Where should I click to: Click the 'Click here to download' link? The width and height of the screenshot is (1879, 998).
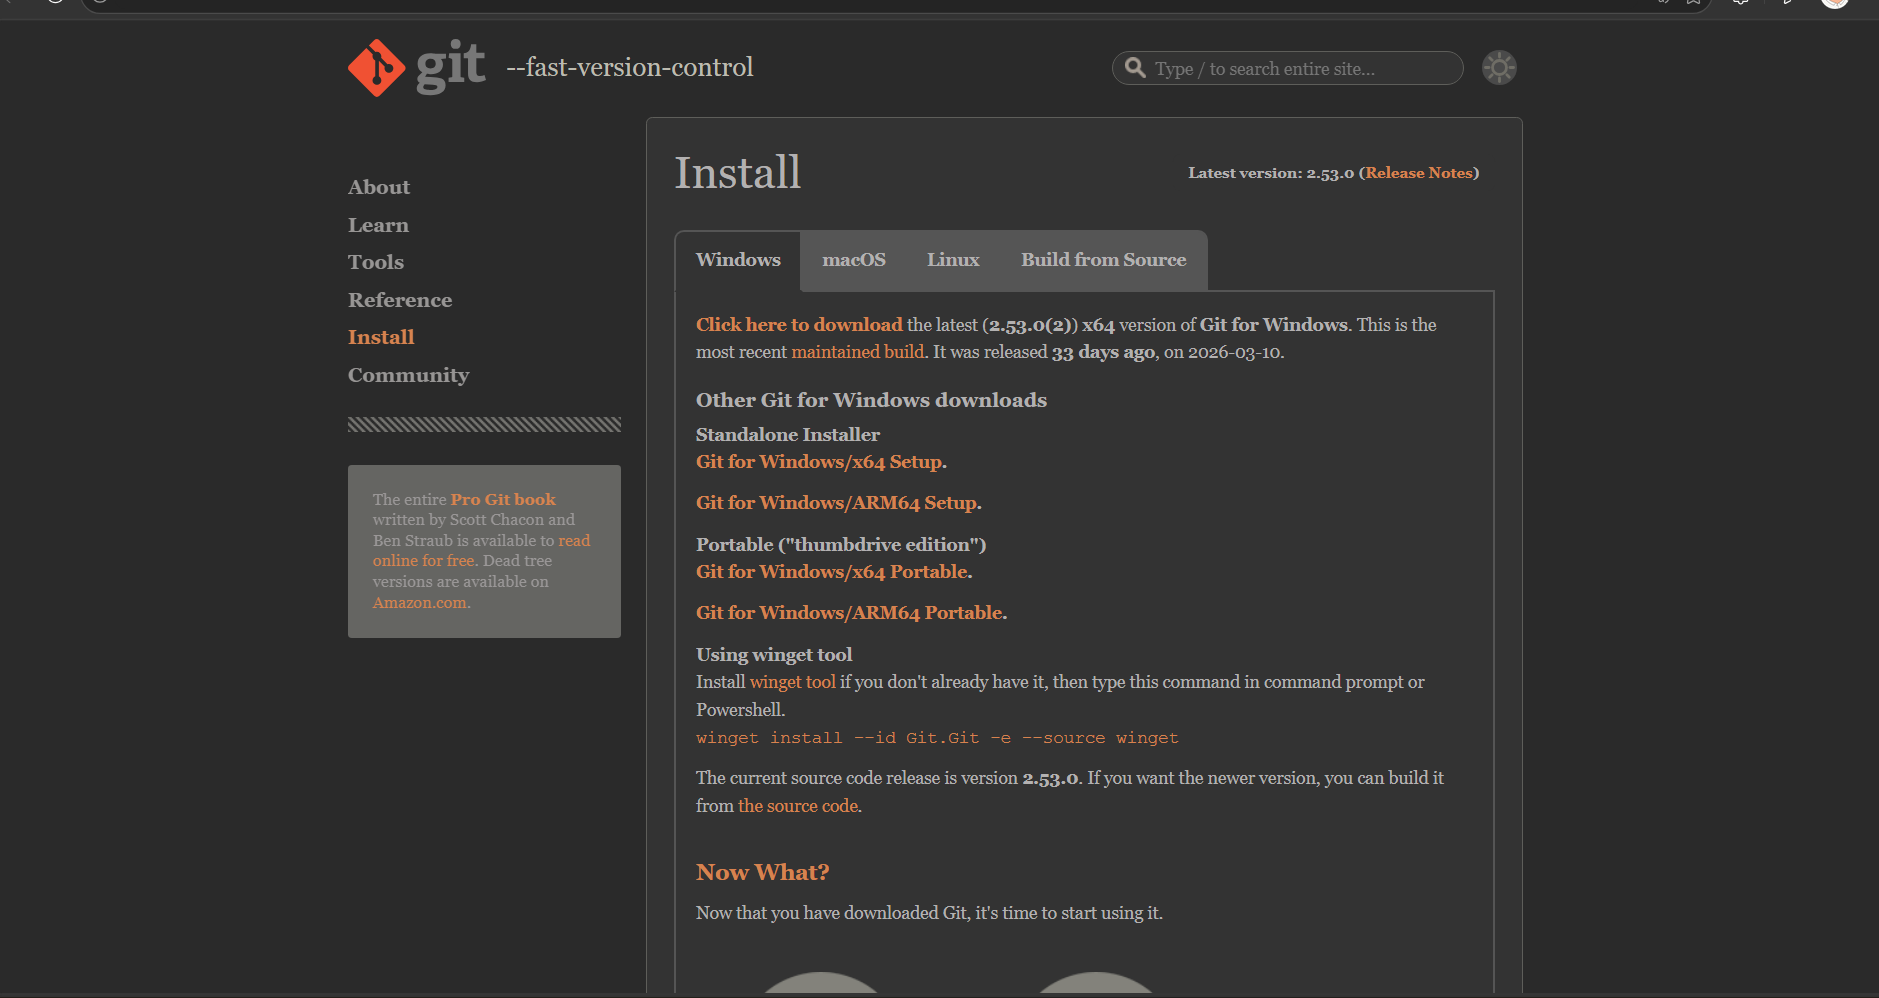pyautogui.click(x=799, y=325)
